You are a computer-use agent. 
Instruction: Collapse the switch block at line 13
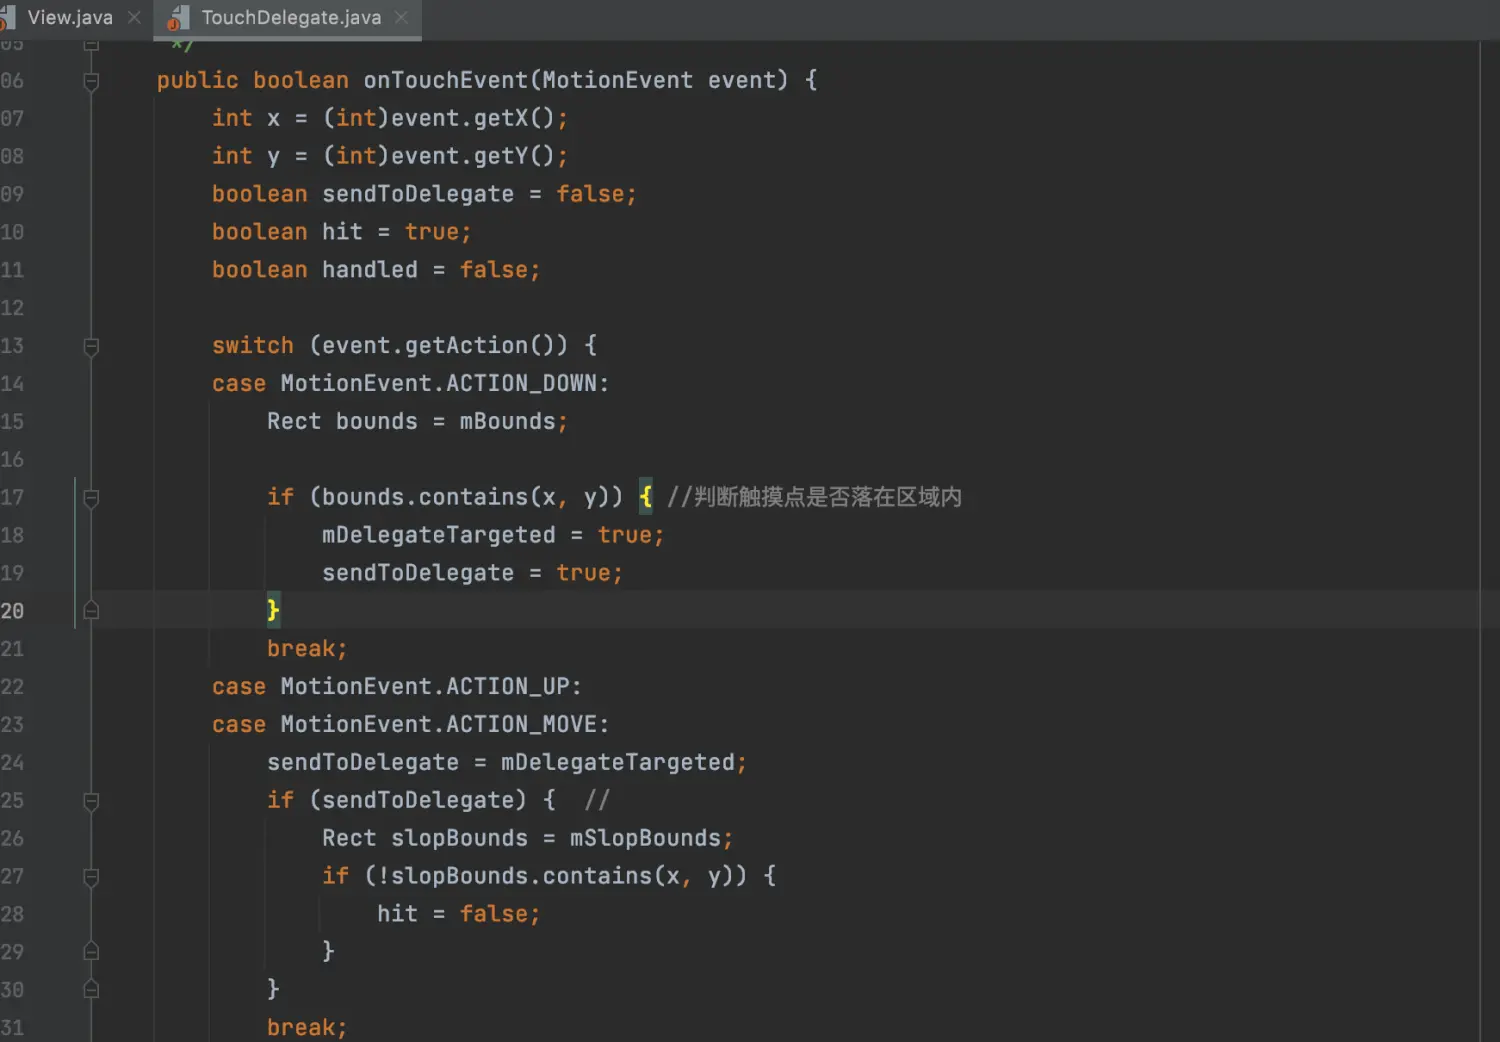tap(91, 346)
